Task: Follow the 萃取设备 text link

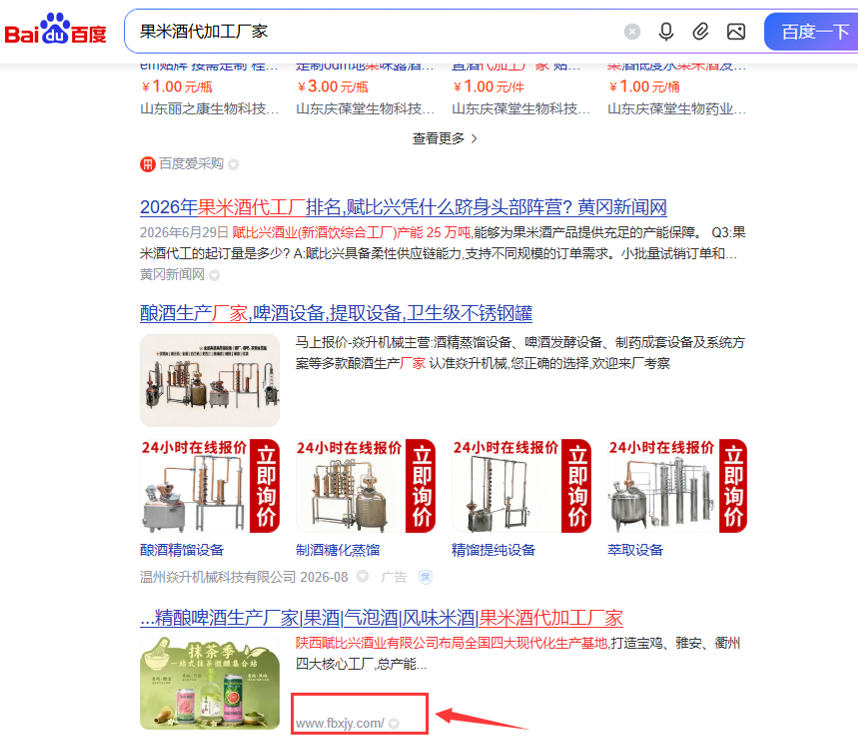Action: (635, 550)
